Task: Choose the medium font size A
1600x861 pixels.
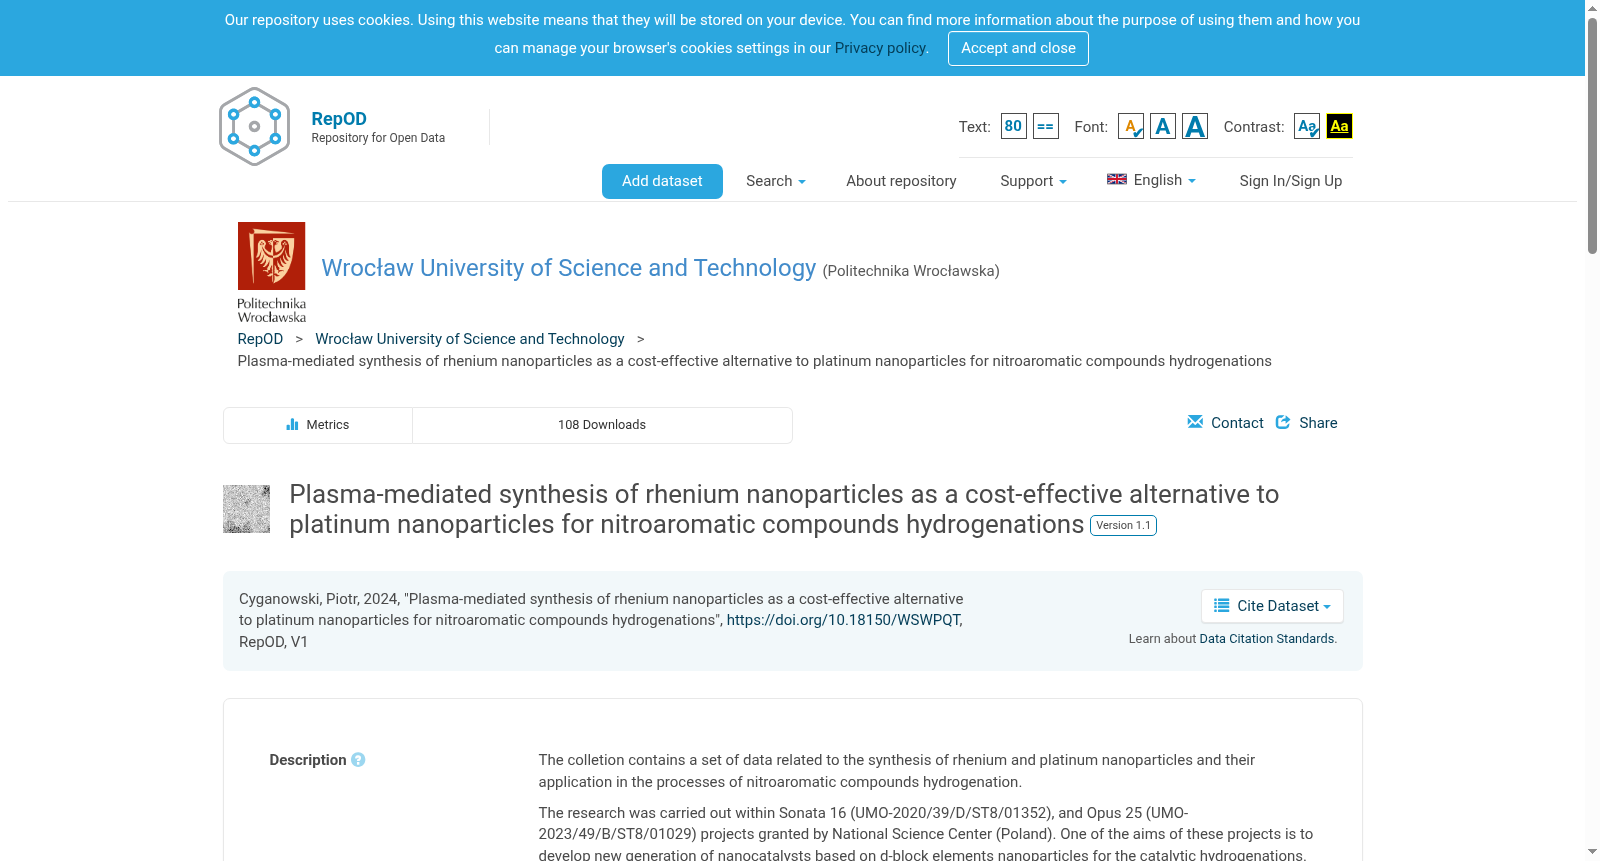Action: pyautogui.click(x=1162, y=126)
